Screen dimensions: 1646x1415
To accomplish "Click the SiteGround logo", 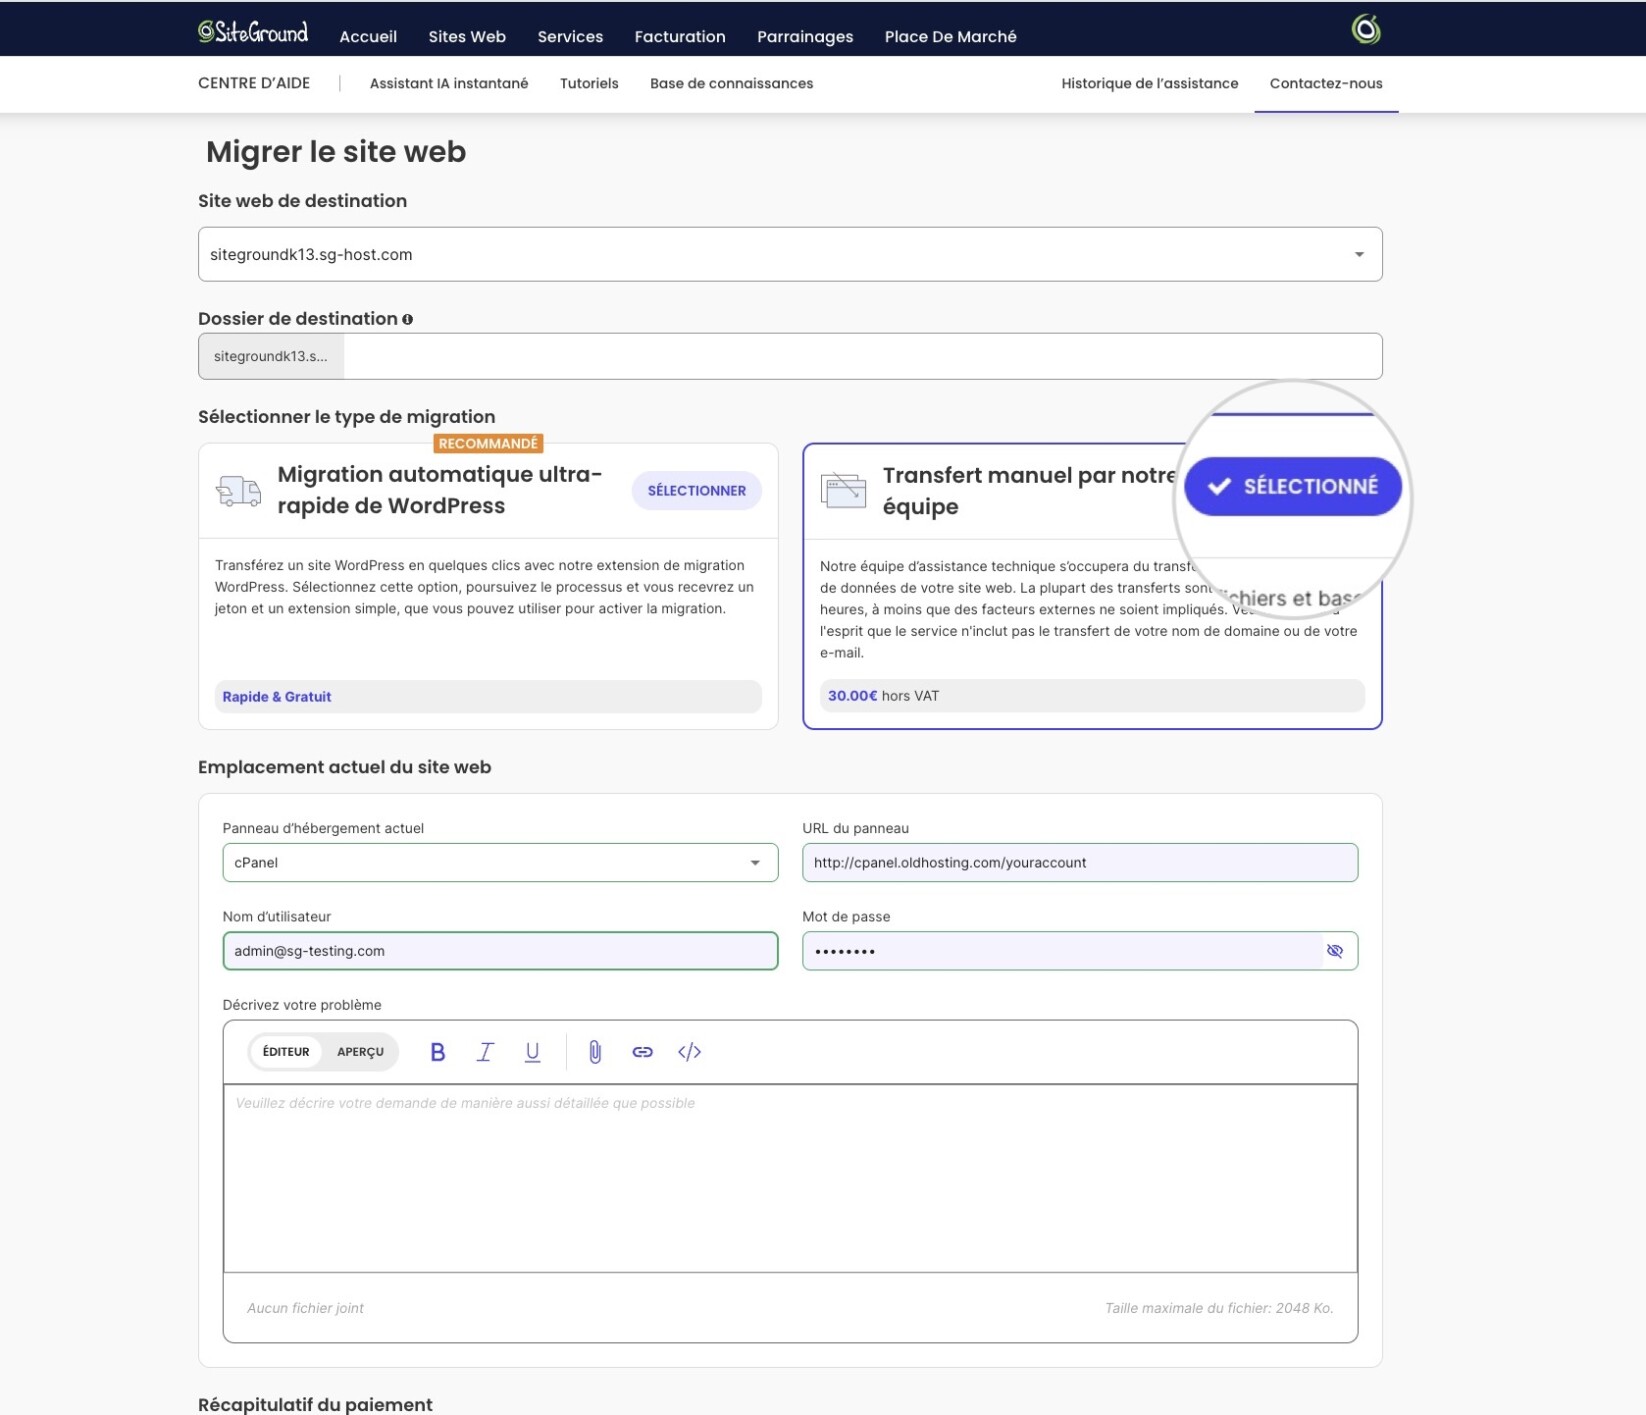I will (x=253, y=33).
